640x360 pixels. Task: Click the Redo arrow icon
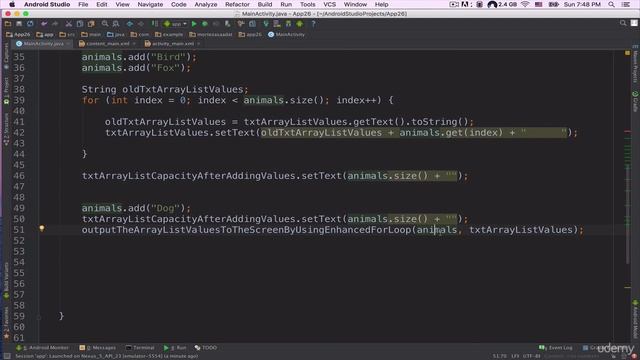(x=55, y=24)
